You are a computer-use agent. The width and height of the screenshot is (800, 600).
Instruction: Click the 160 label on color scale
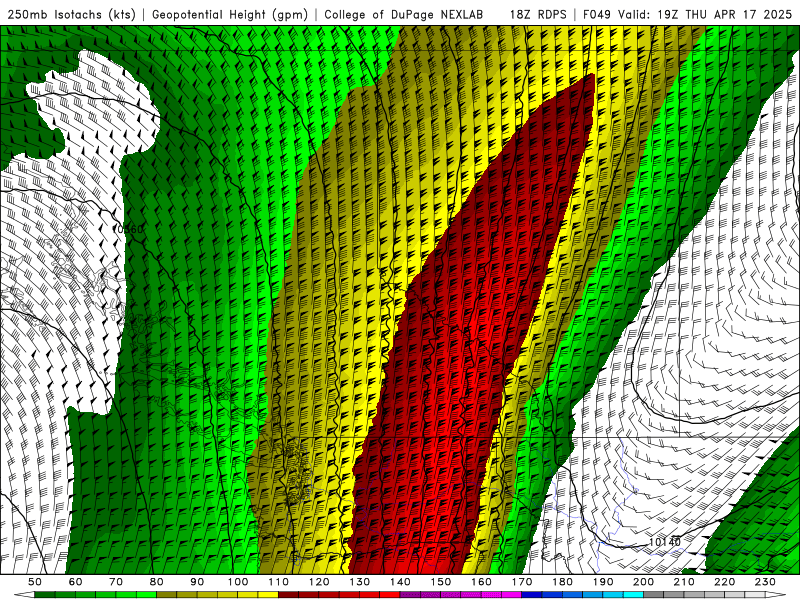482,582
